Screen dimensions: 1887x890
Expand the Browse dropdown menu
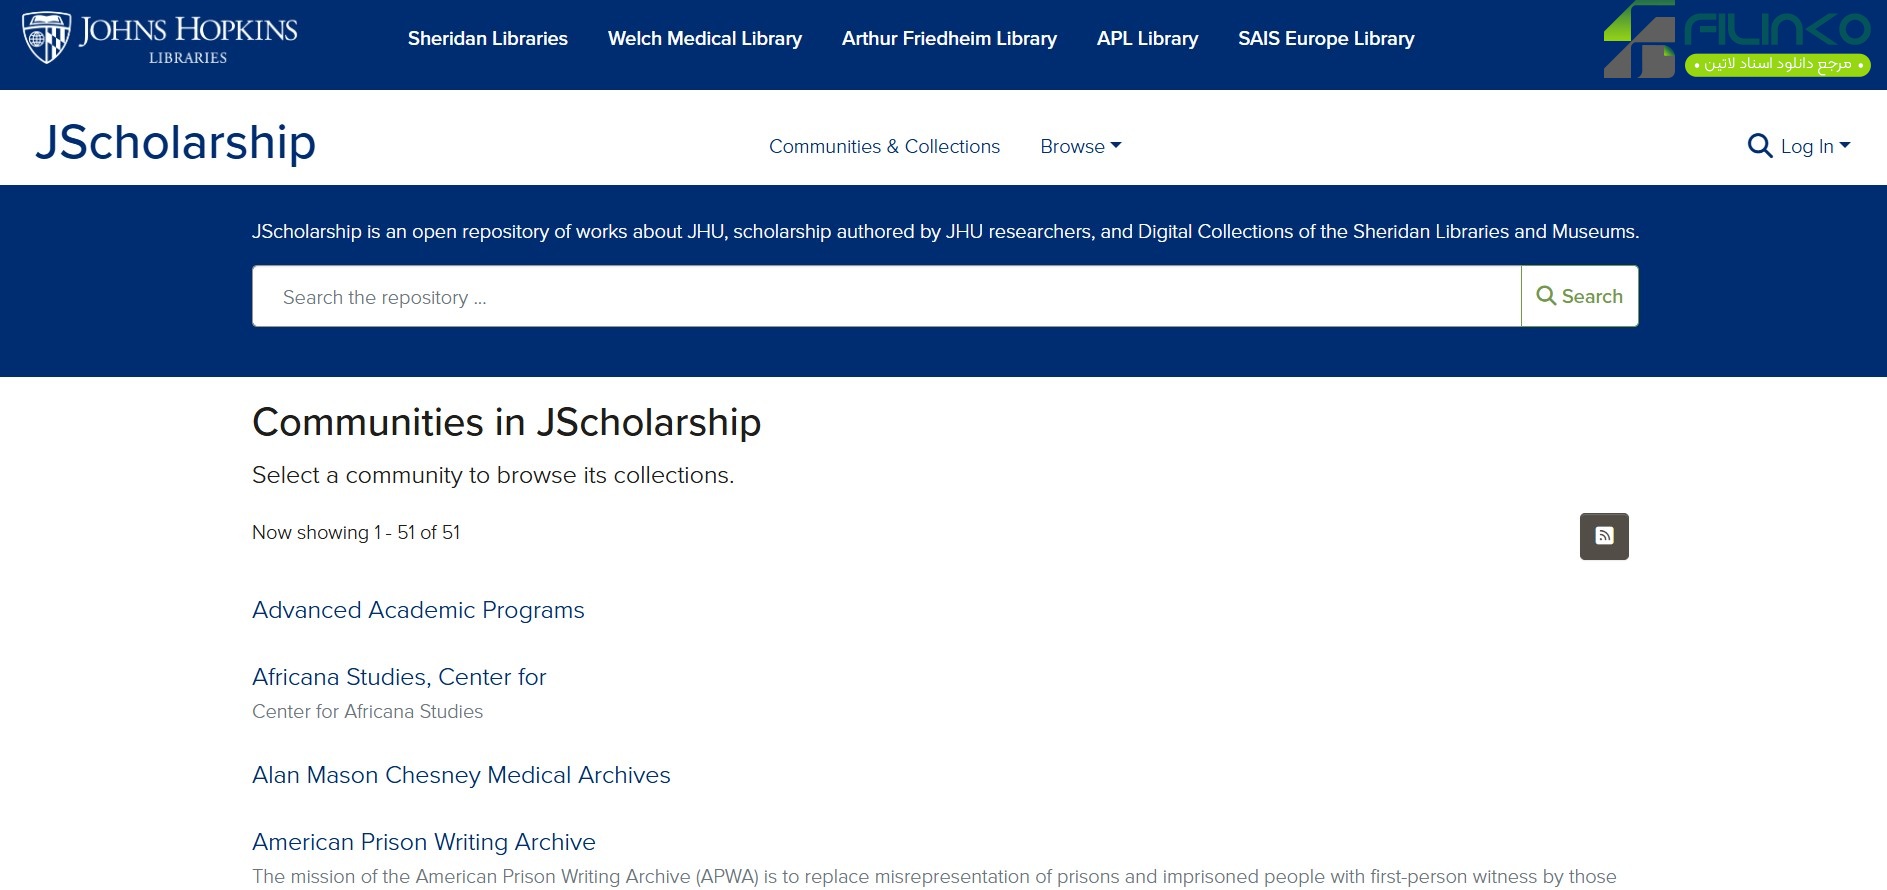pyautogui.click(x=1080, y=146)
